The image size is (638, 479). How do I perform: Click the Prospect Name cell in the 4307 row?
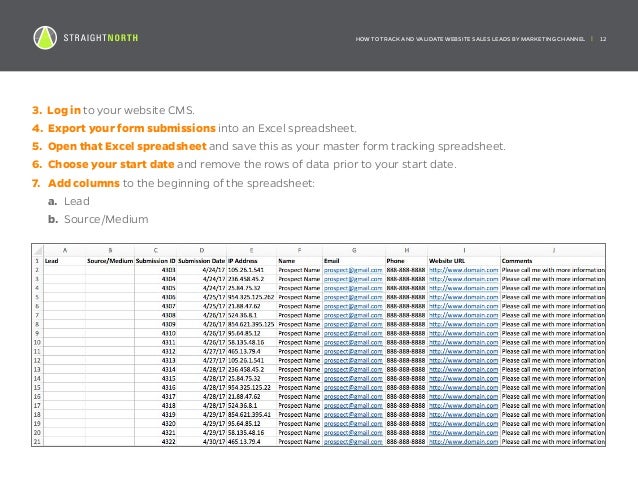coord(299,306)
